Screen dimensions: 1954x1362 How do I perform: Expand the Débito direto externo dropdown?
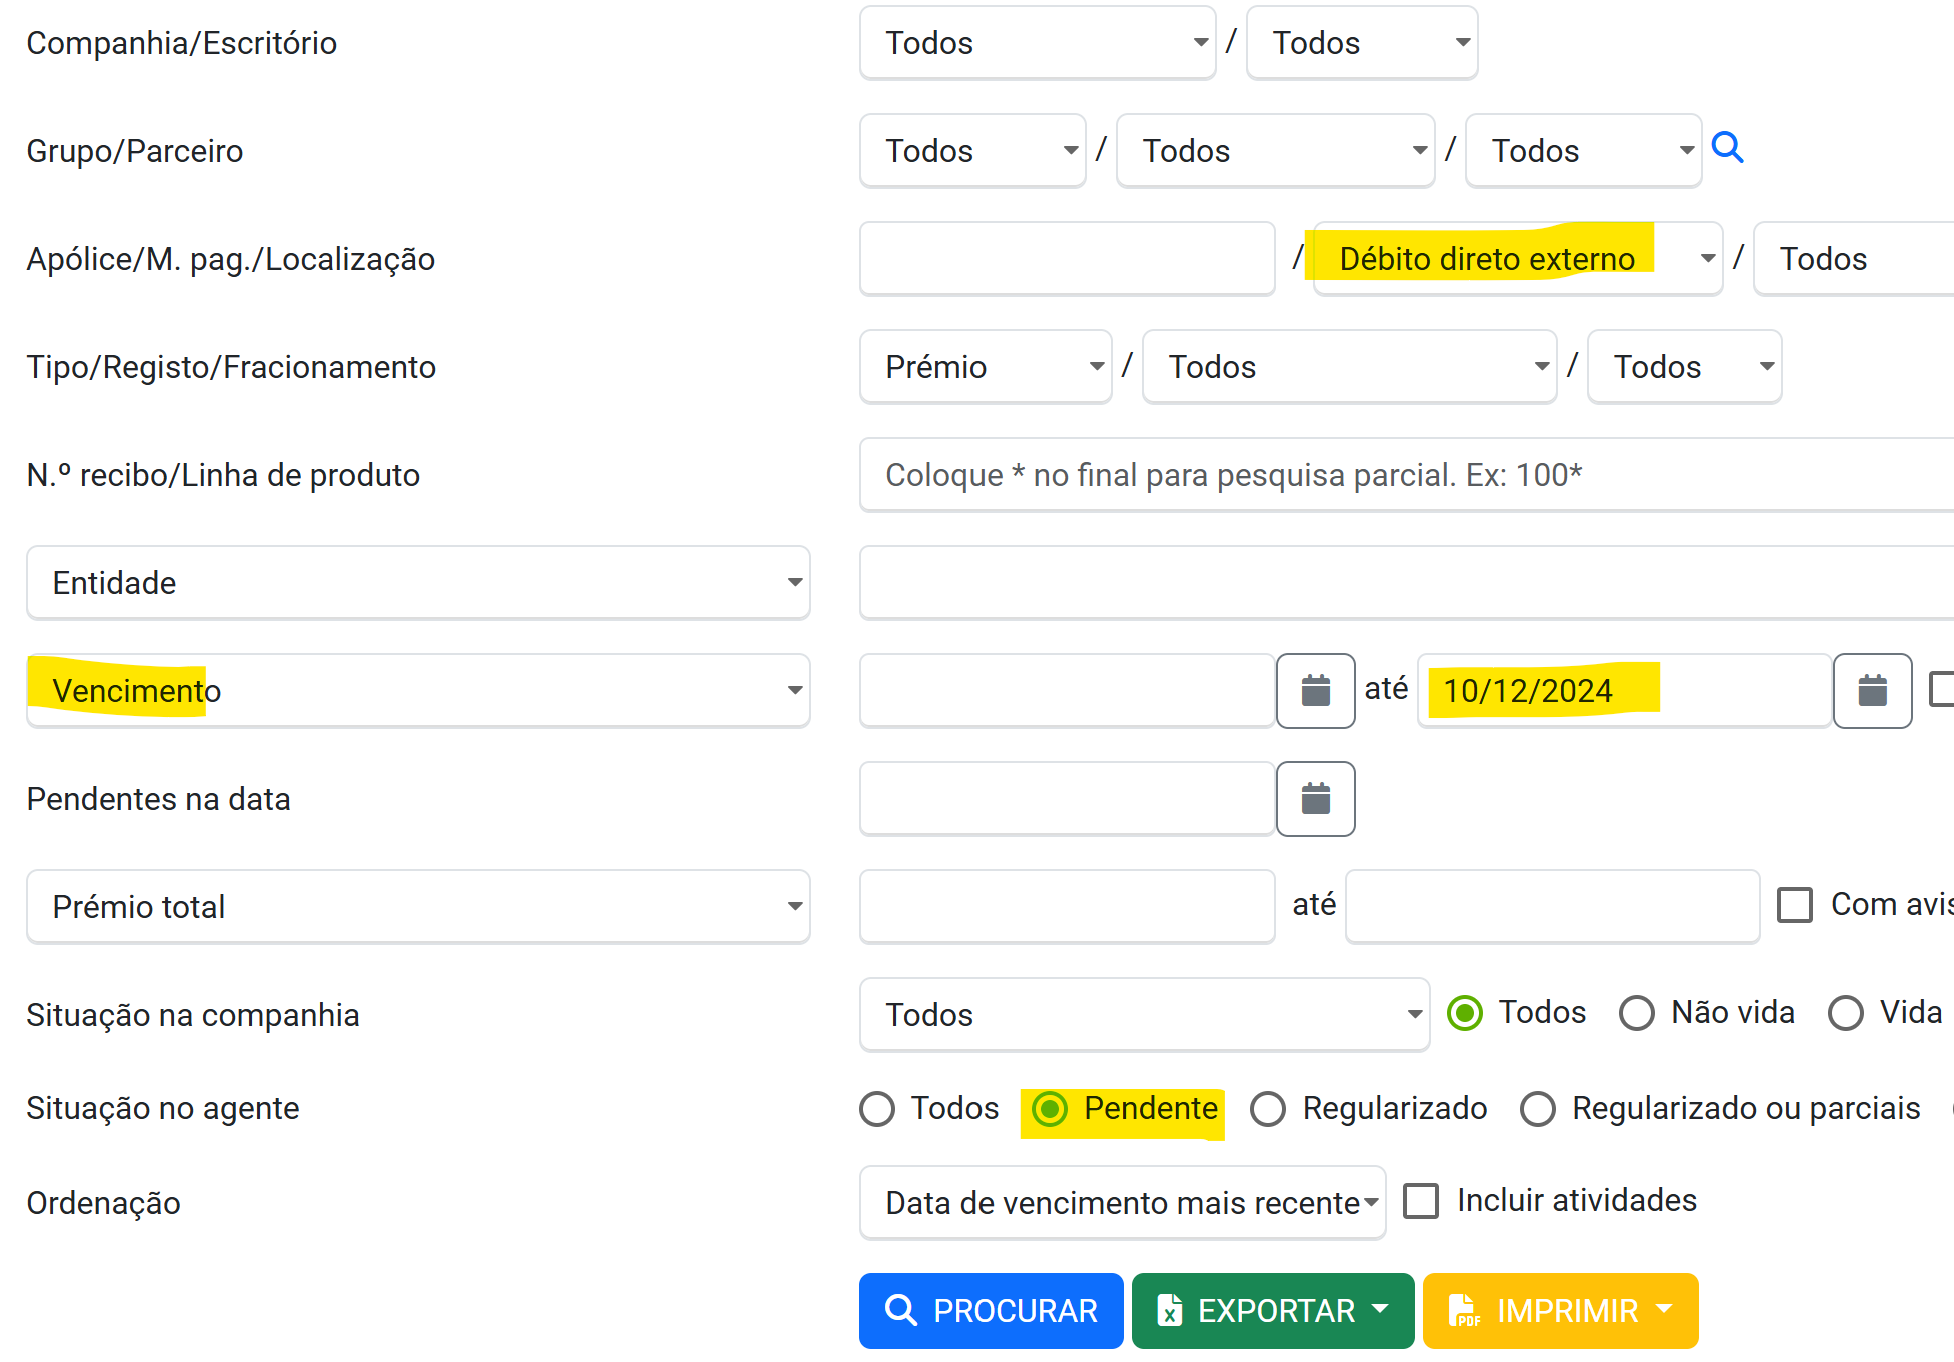[x=1517, y=258]
